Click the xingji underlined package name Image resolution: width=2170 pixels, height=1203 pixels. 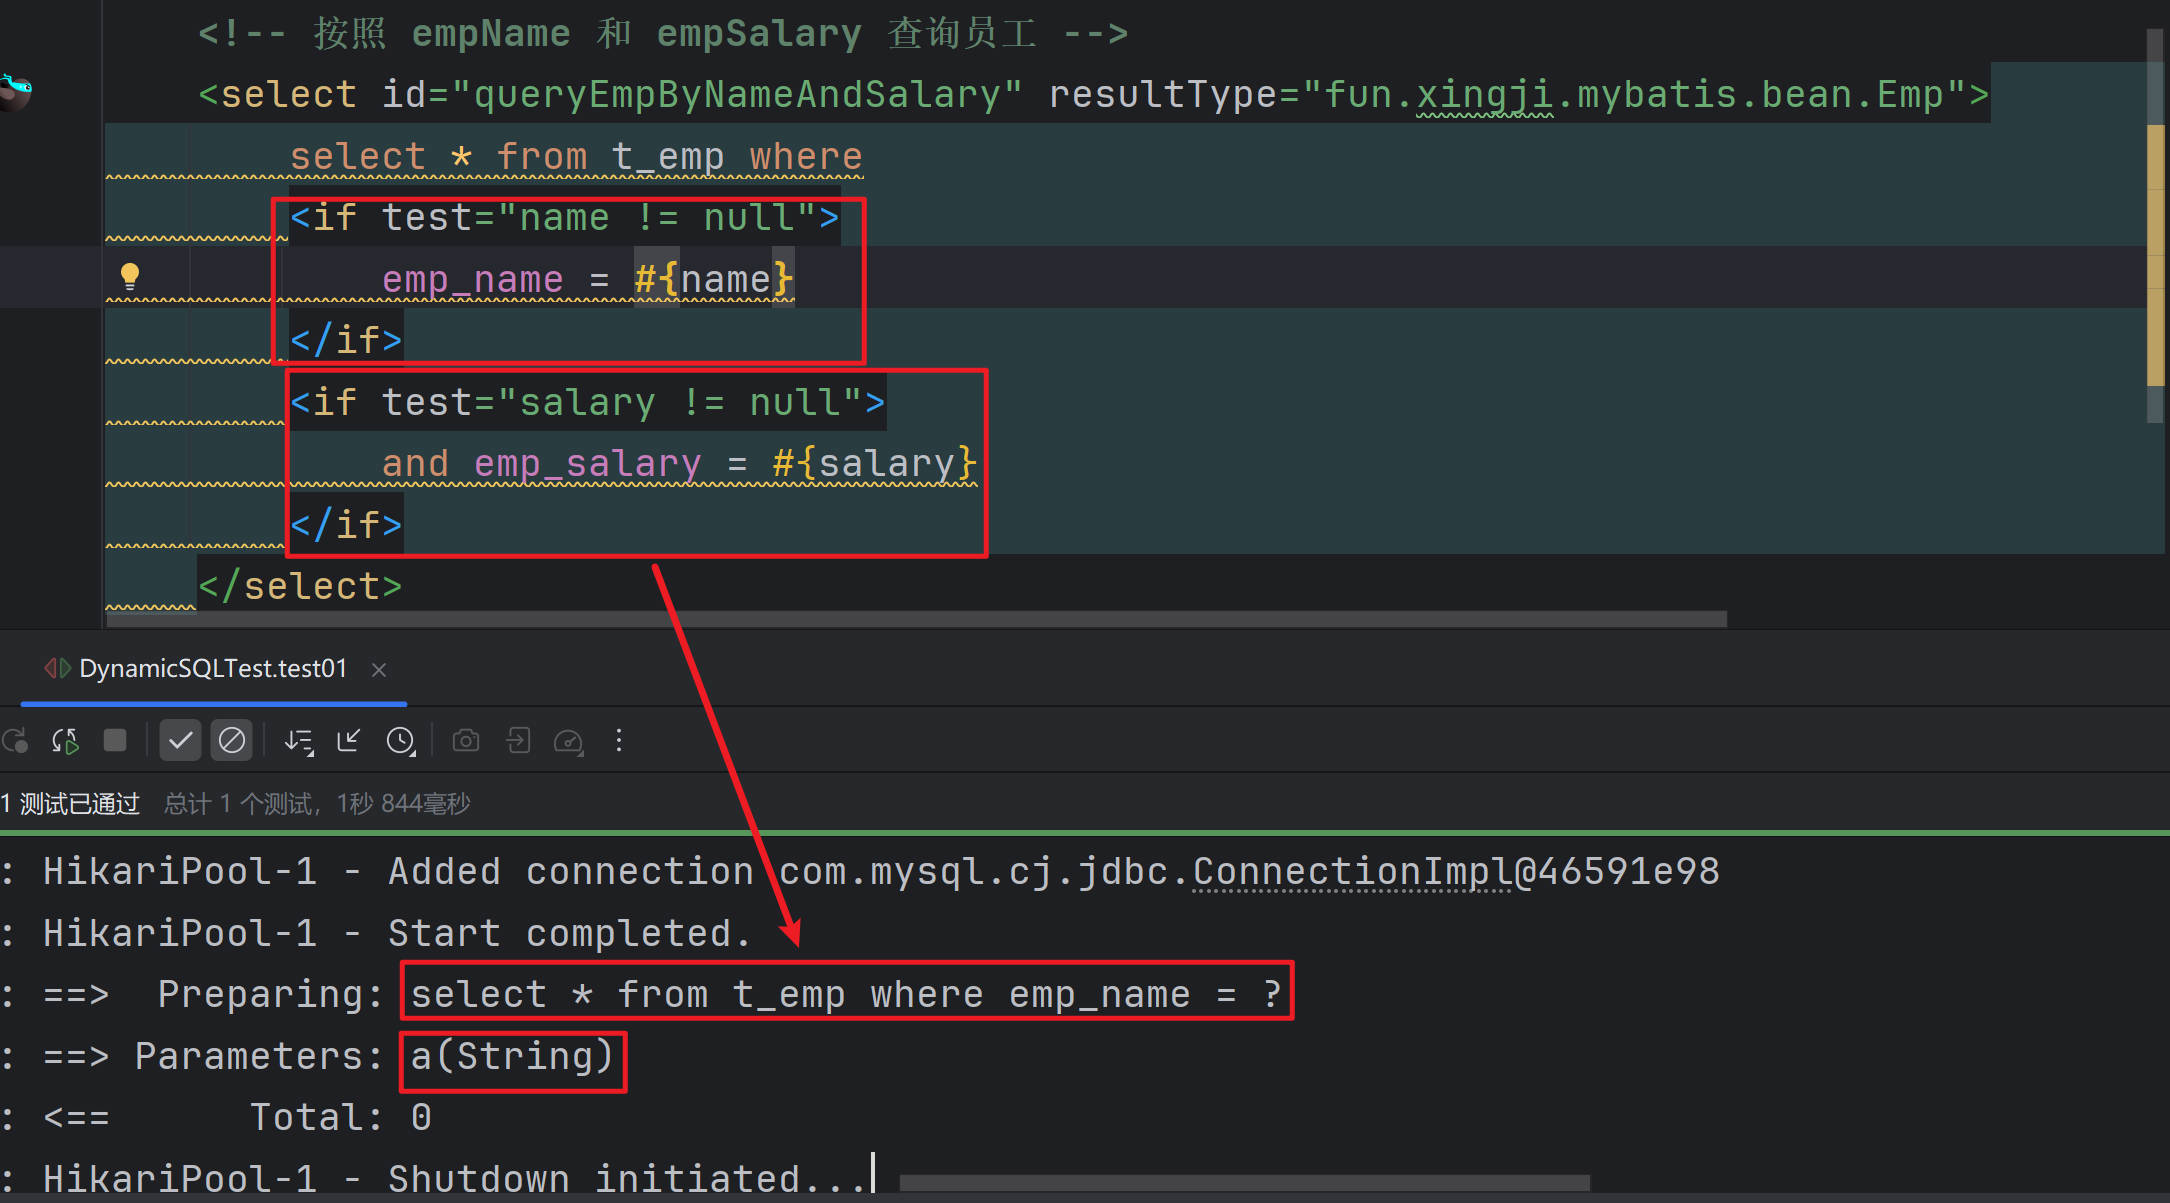[x=1483, y=93]
